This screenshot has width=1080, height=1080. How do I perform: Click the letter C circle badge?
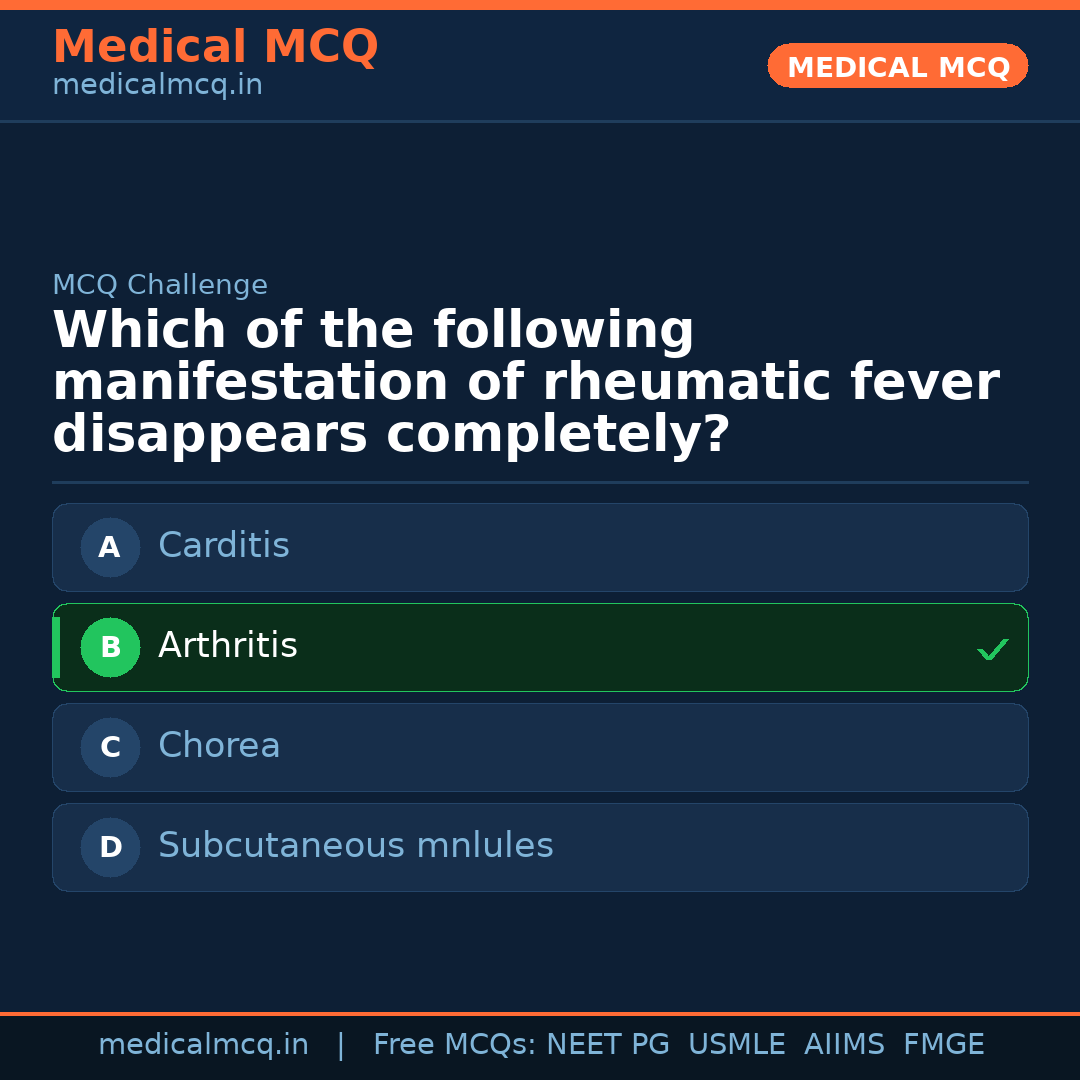point(110,747)
